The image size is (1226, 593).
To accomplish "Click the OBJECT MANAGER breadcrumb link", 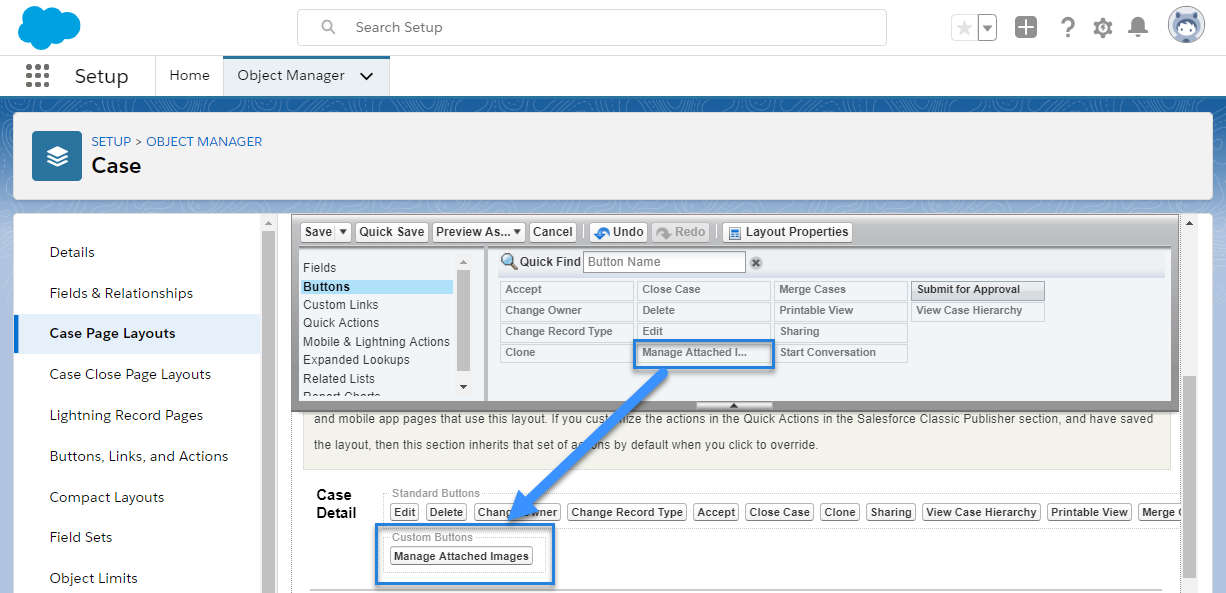I will 204,141.
